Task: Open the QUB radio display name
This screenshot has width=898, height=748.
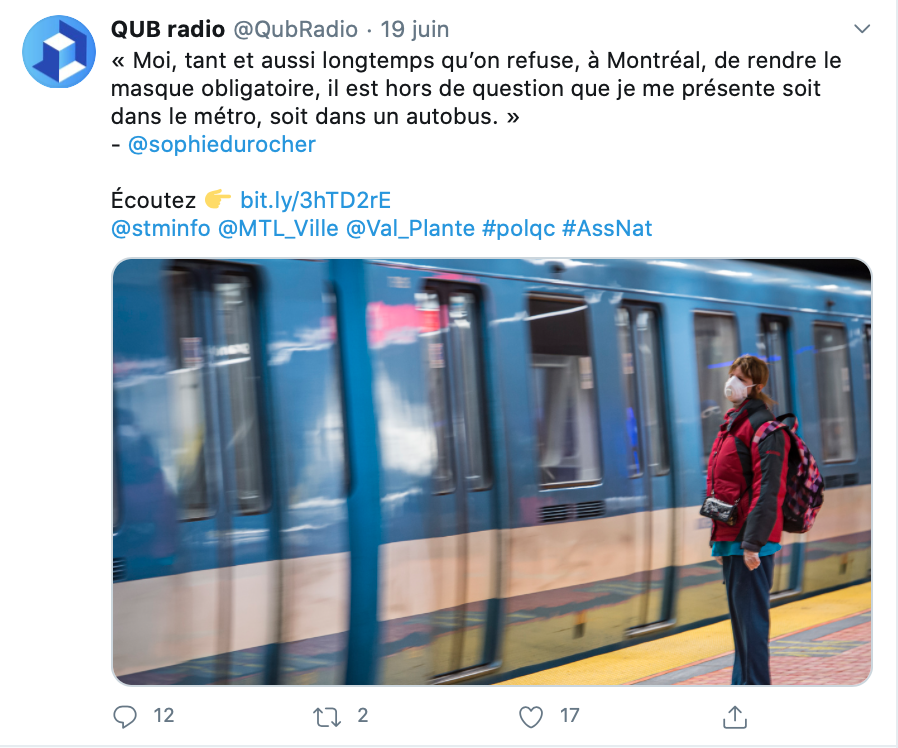Action: pos(168,29)
